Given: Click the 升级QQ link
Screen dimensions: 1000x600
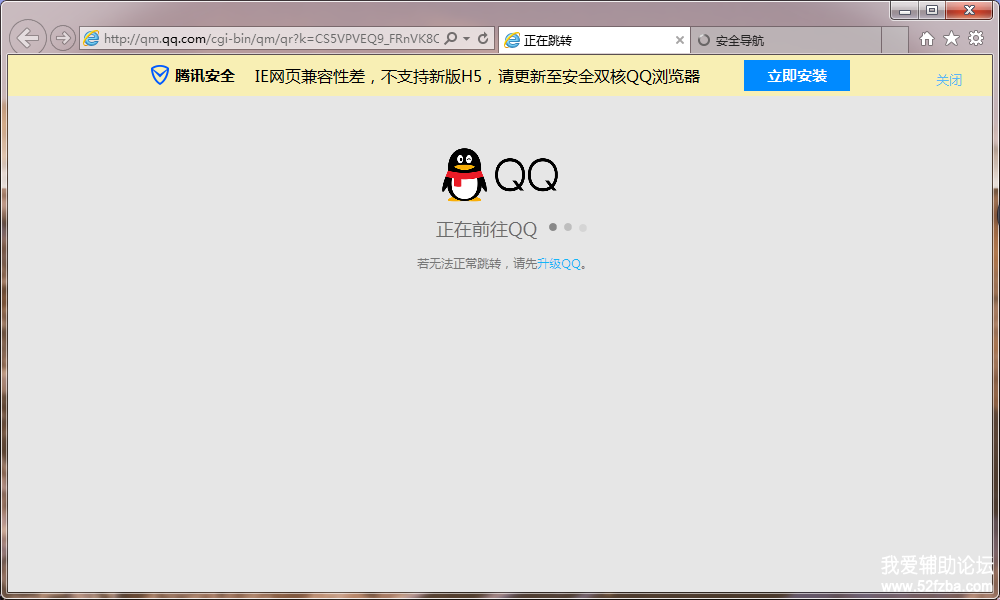Looking at the screenshot, I should click(559, 263).
